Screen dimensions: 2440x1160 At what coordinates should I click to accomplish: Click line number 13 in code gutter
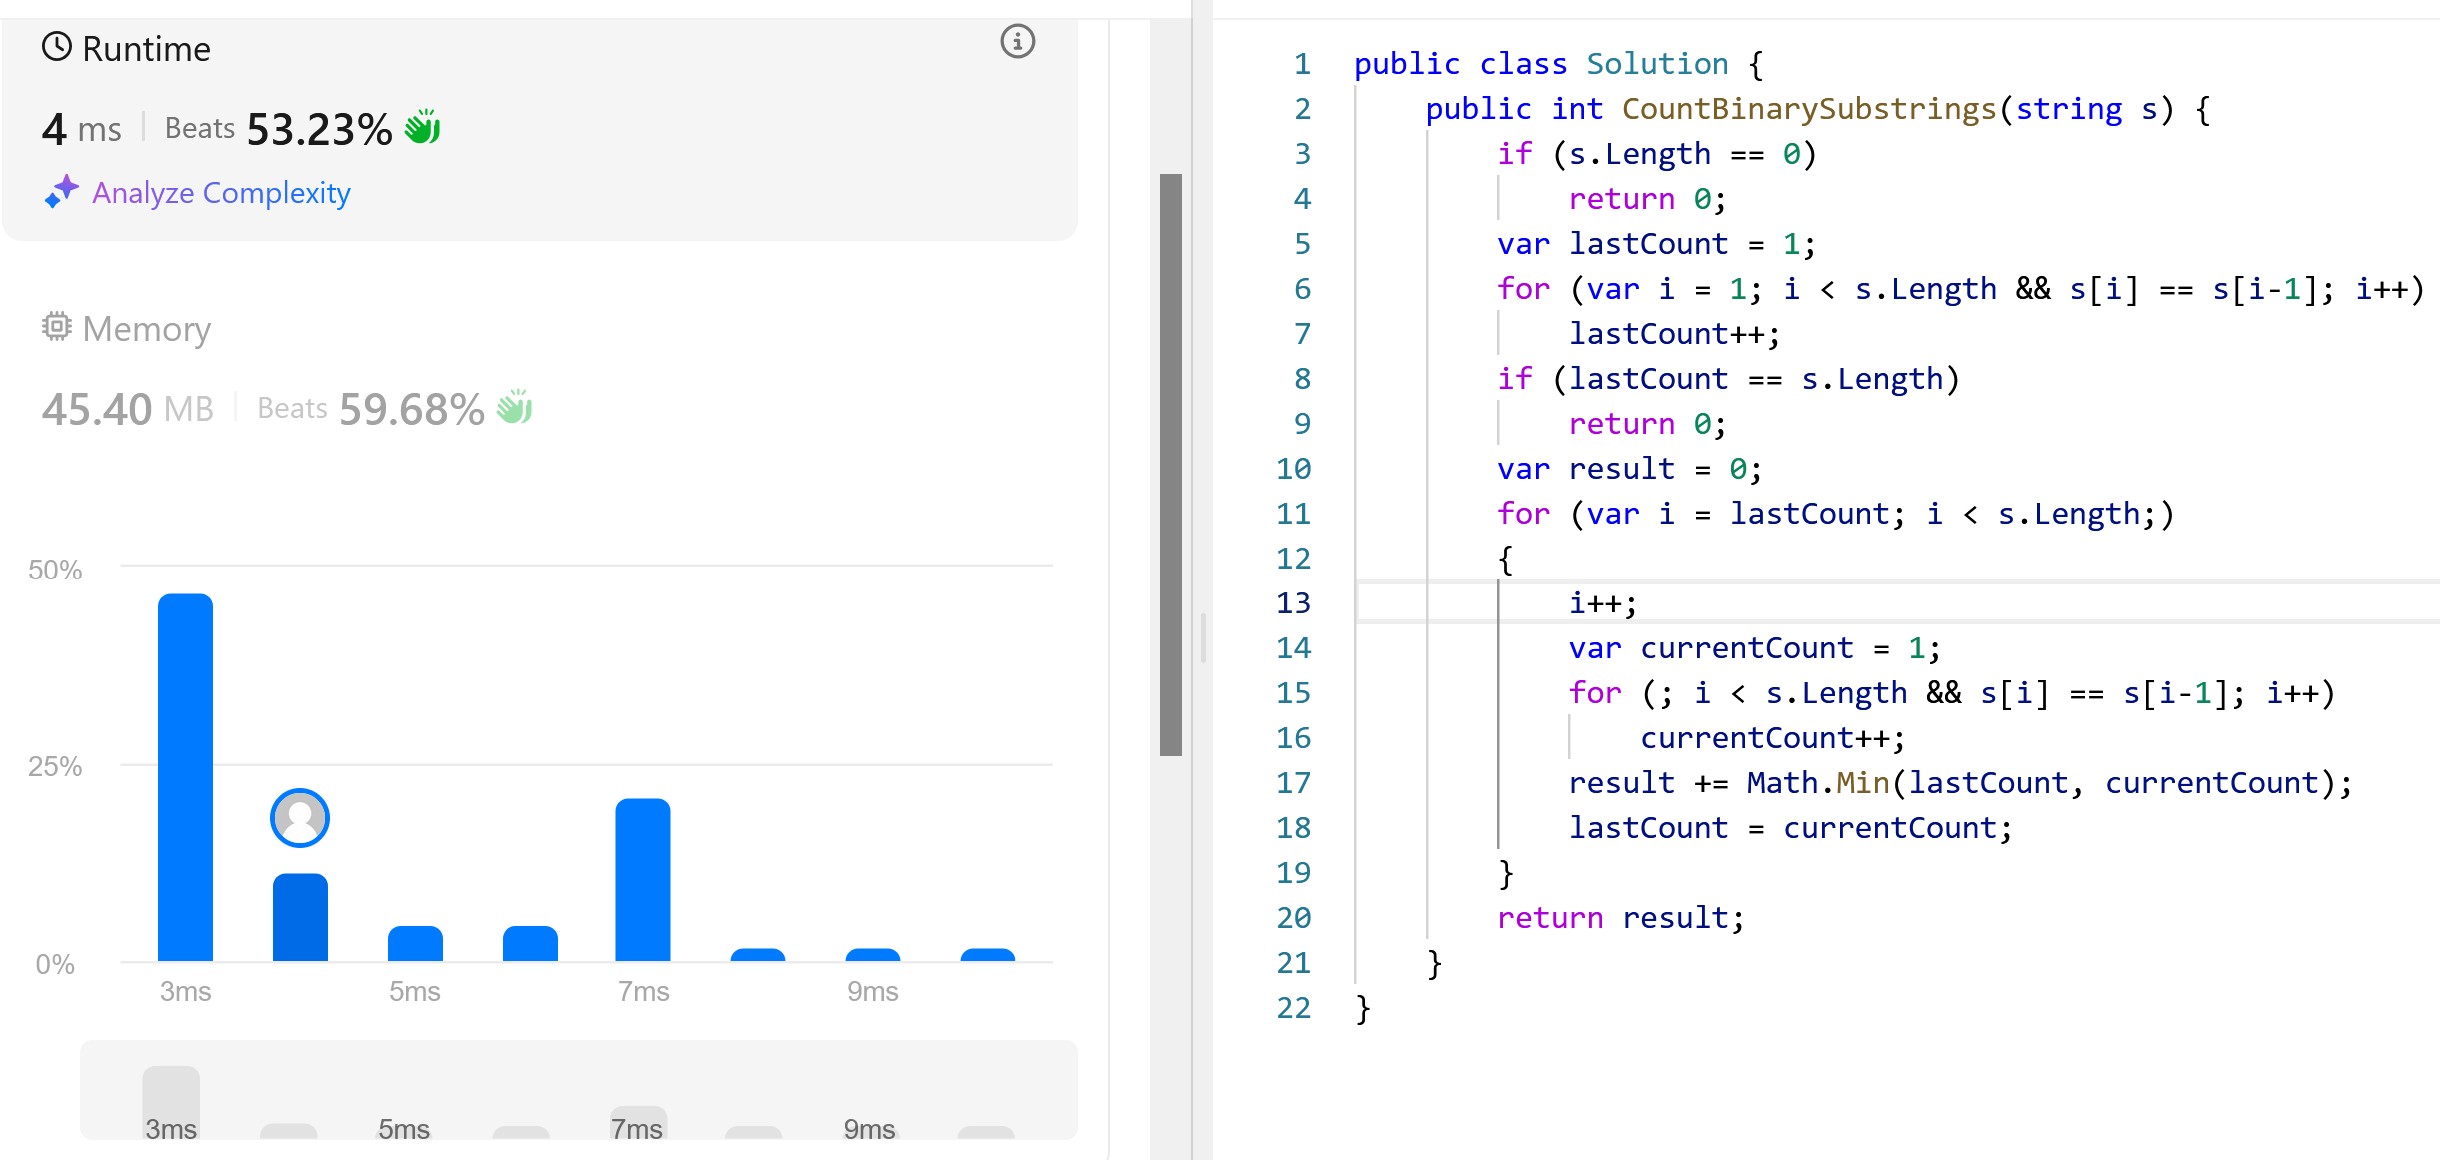click(x=1293, y=603)
